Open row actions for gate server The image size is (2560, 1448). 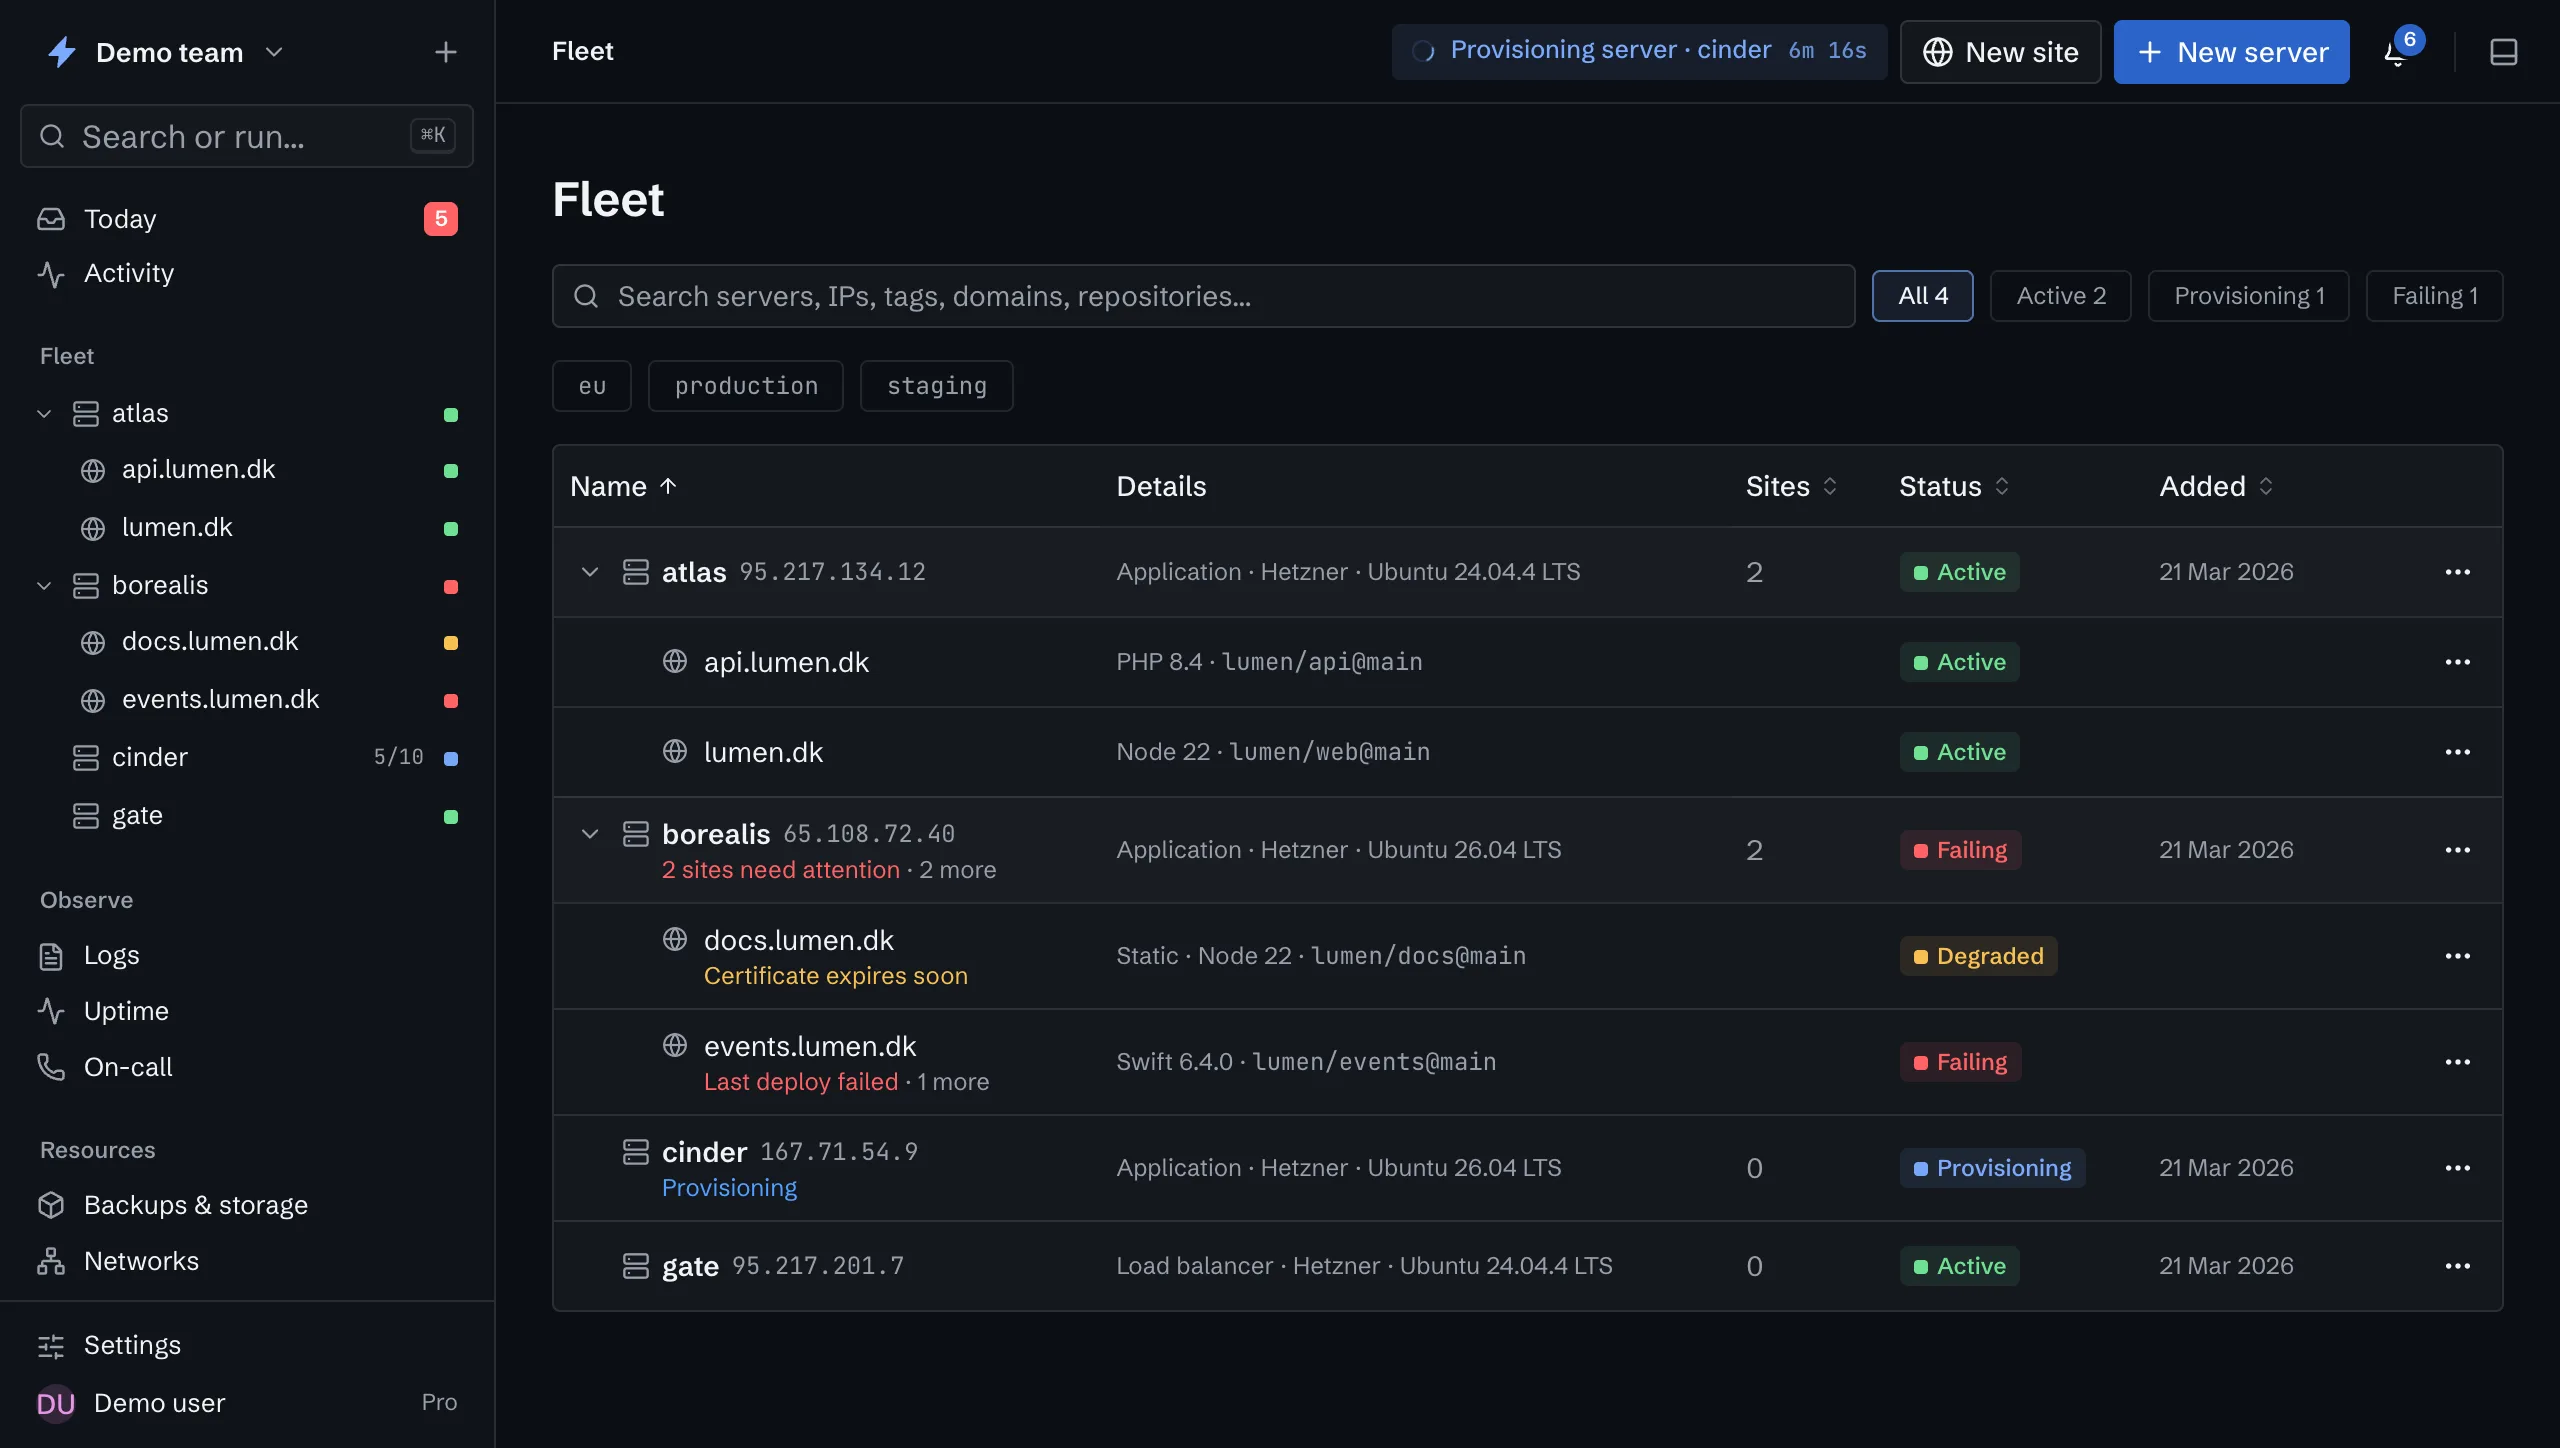(2457, 1266)
